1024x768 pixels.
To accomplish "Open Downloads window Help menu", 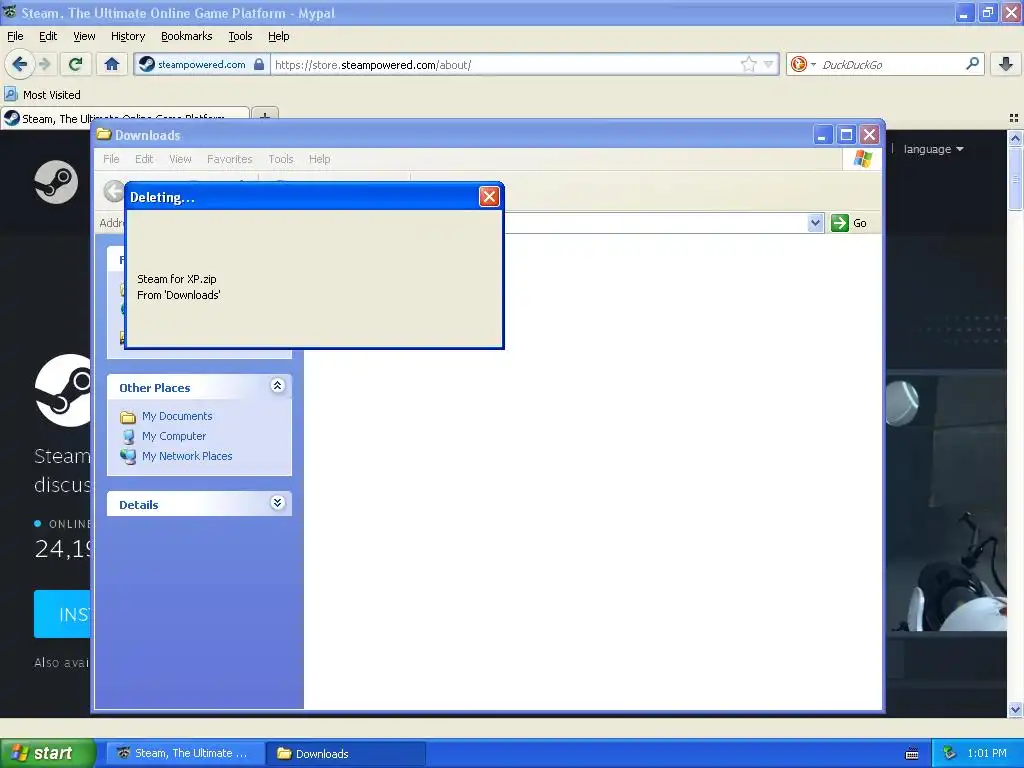I will click(319, 159).
